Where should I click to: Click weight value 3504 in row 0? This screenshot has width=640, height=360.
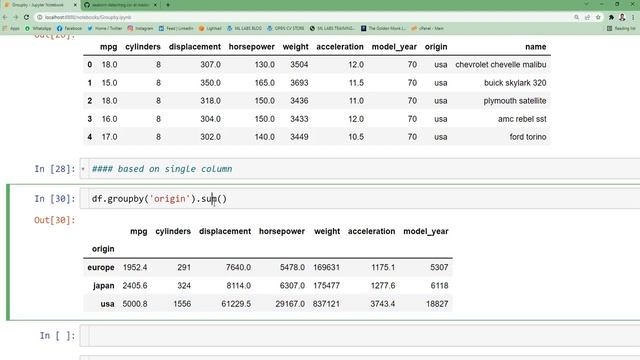[x=299, y=64]
